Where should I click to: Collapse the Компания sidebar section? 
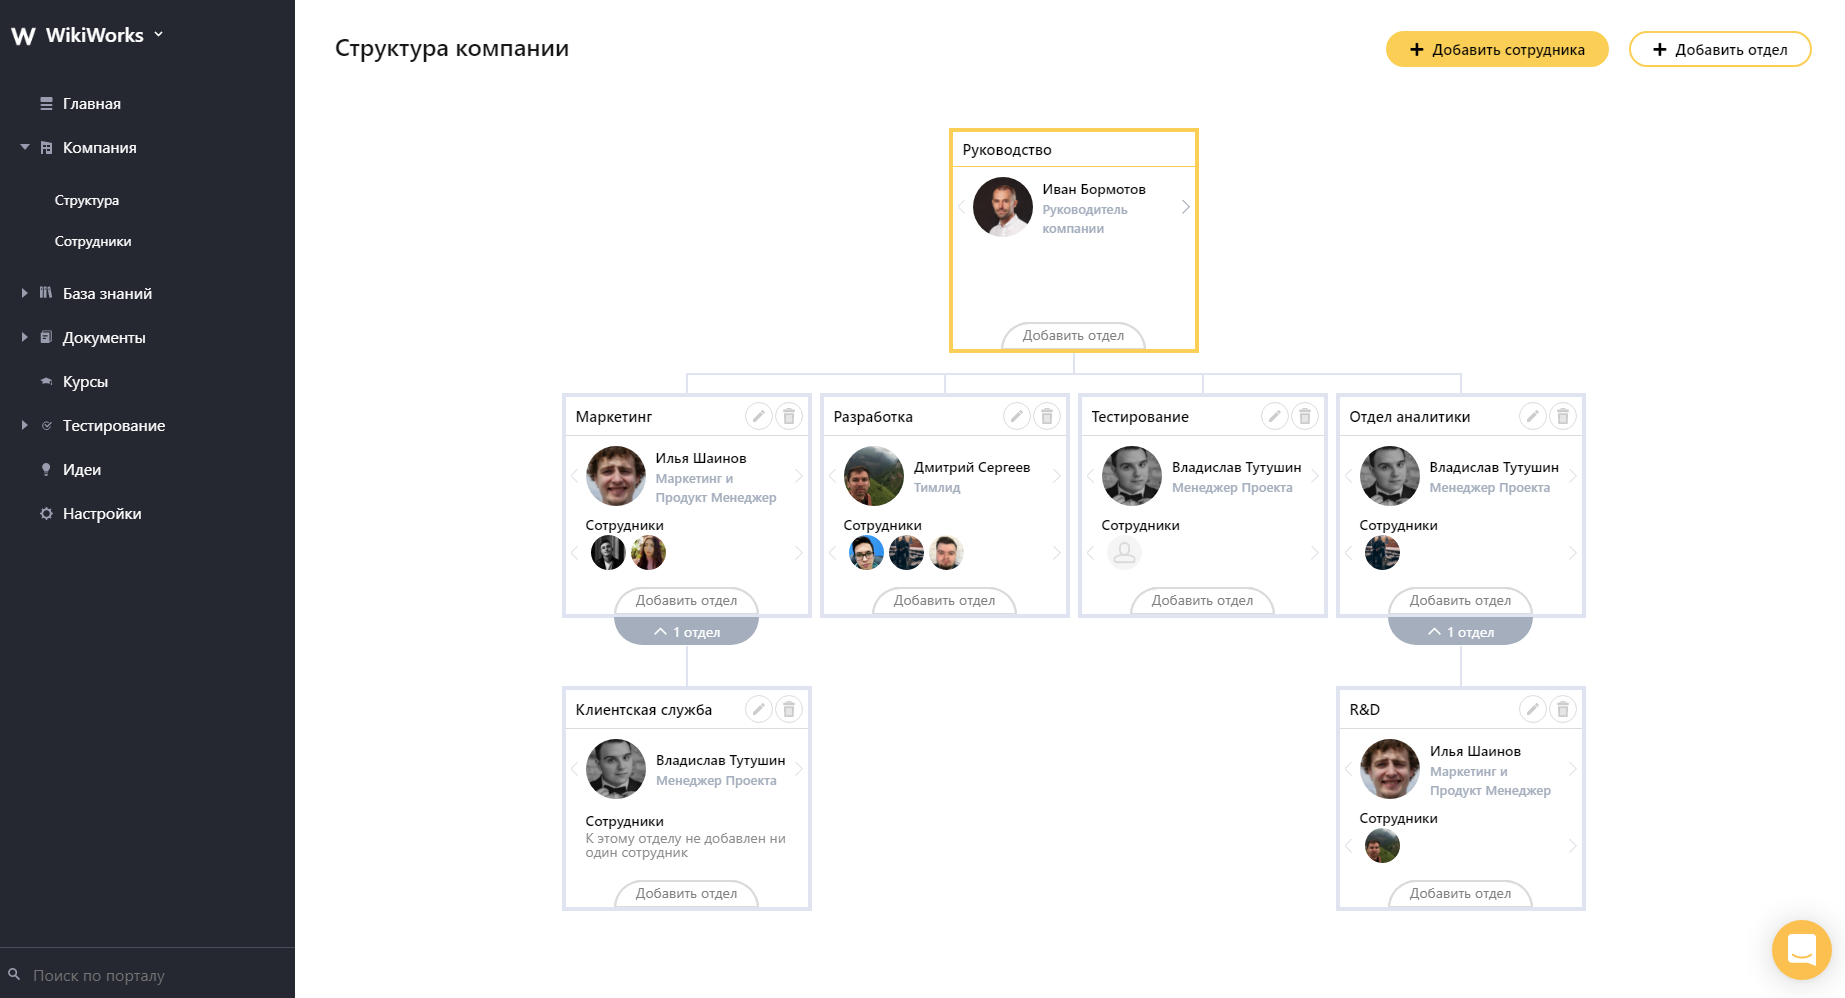[x=25, y=147]
